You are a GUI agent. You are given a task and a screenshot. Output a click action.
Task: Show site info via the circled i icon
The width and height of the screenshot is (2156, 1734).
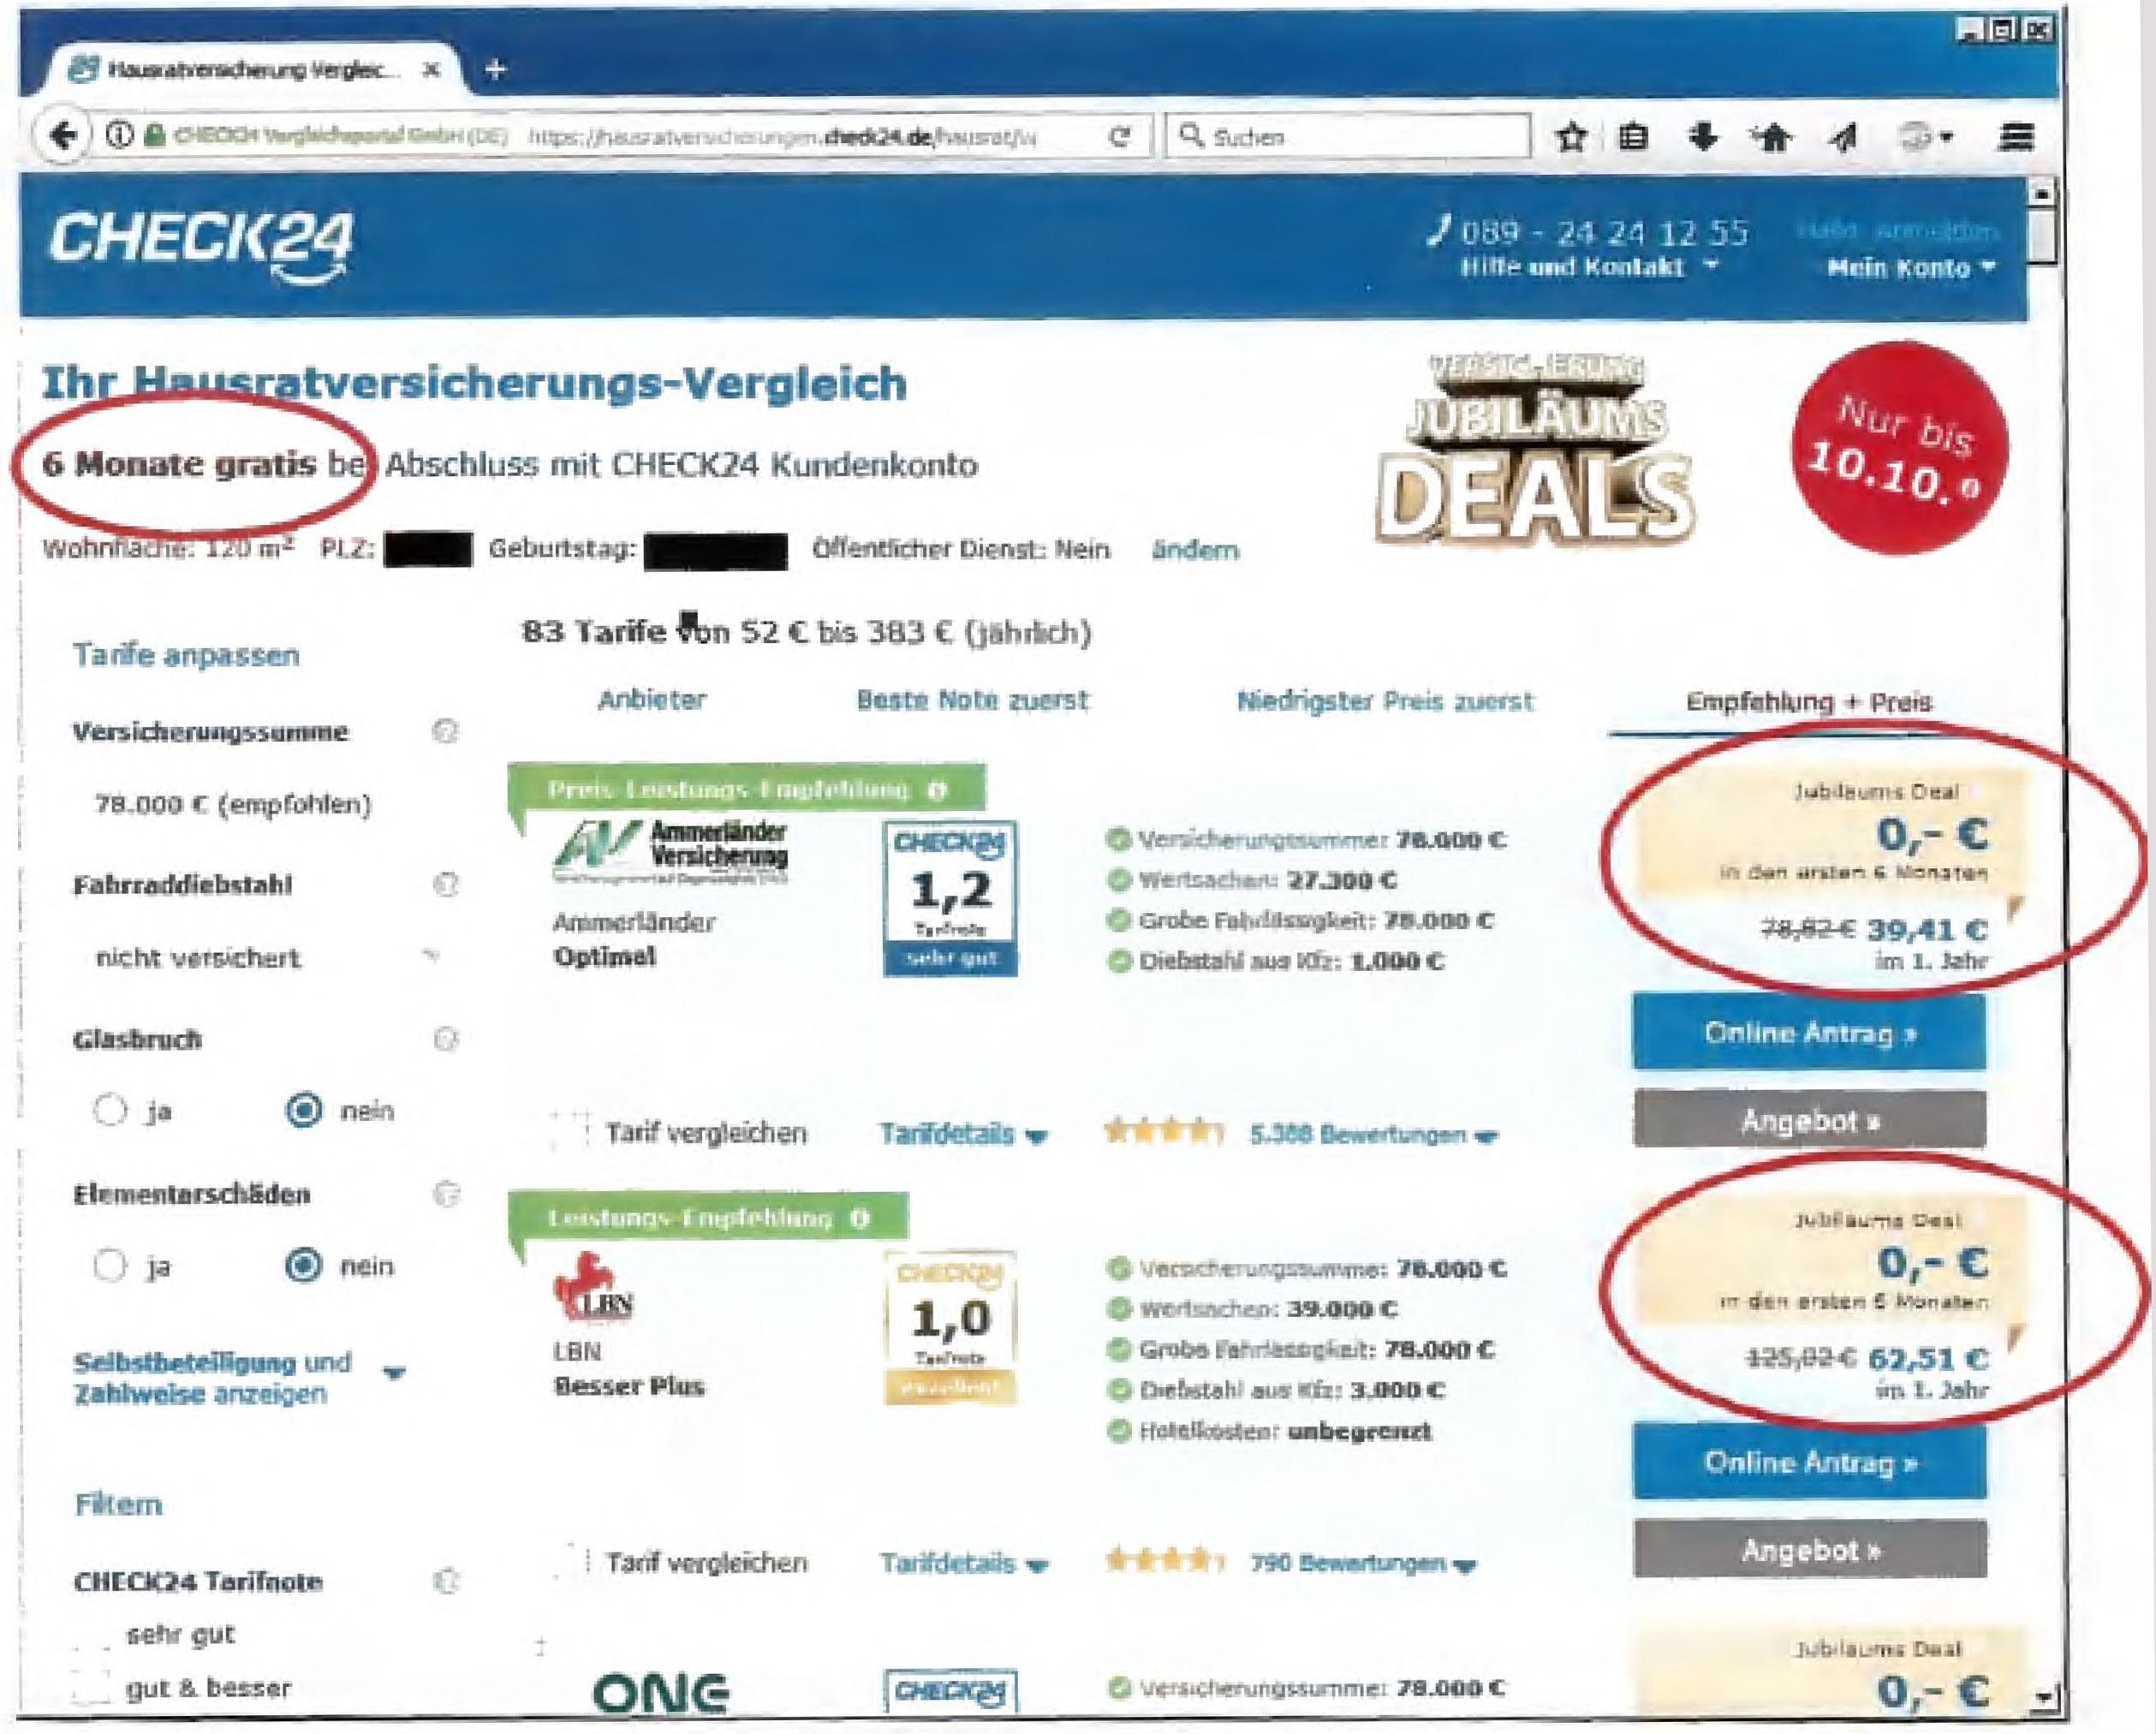point(118,135)
